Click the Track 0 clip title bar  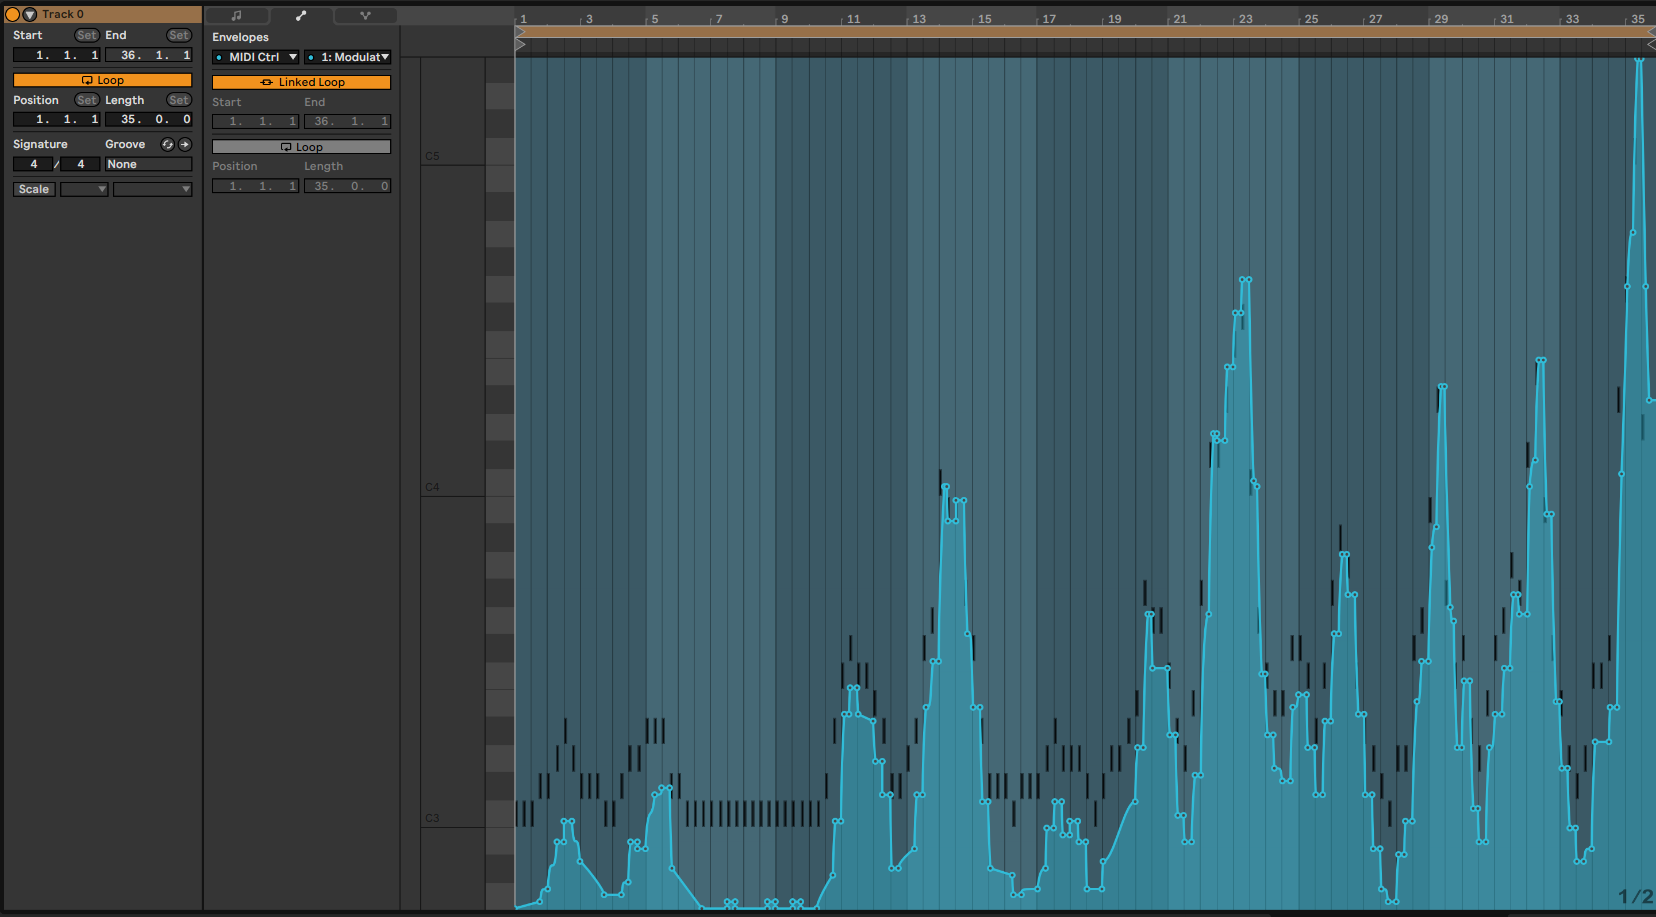click(x=102, y=15)
